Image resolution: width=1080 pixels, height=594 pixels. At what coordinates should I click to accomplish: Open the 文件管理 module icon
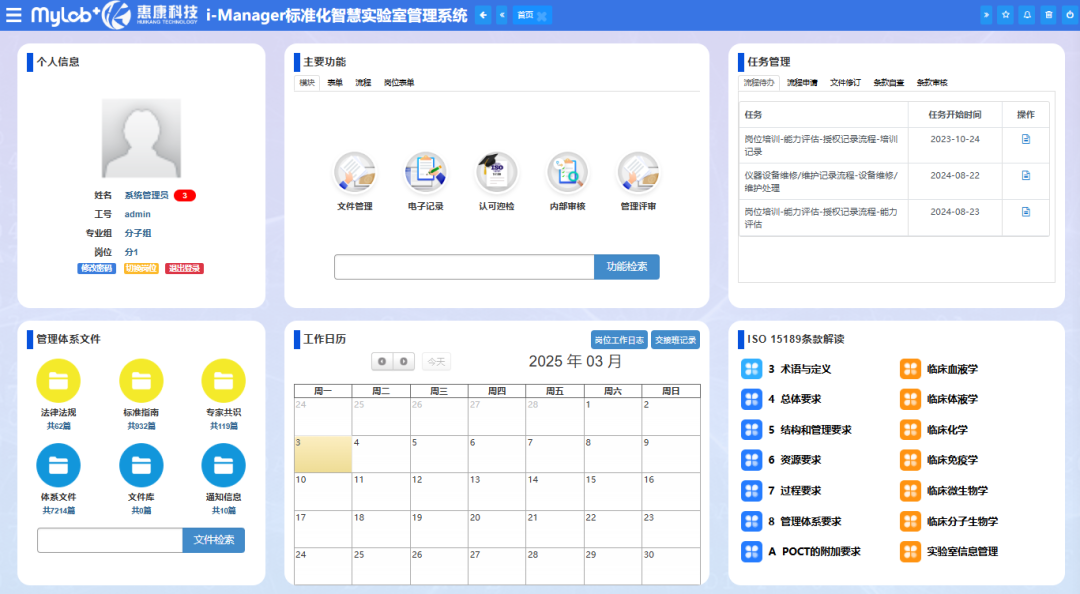[x=354, y=173]
